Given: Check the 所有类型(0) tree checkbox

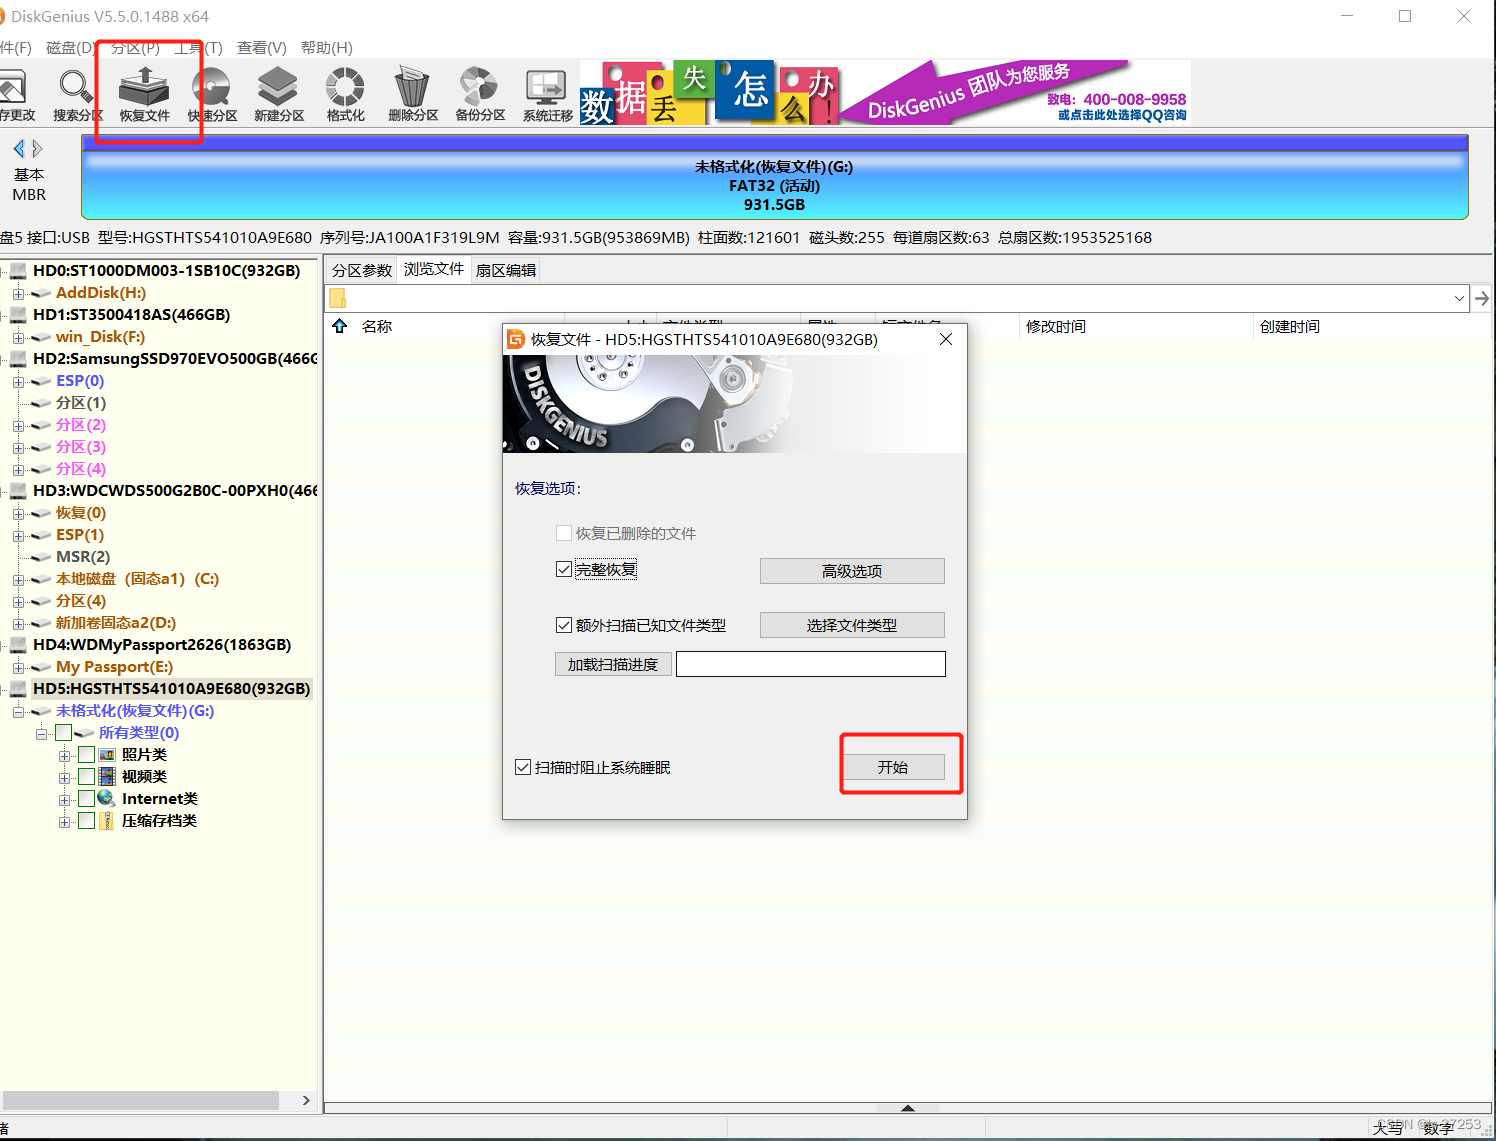Looking at the screenshot, I should coord(64,733).
